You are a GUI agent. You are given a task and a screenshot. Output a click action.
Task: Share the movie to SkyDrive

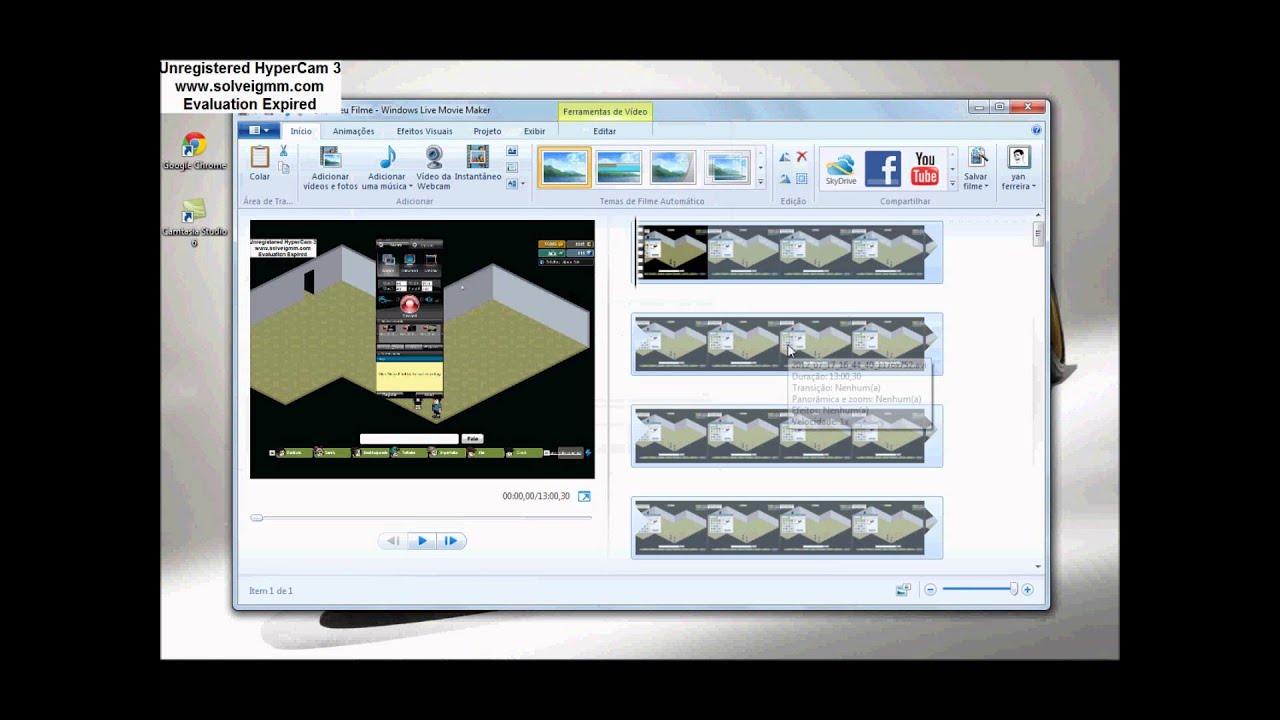coord(840,169)
